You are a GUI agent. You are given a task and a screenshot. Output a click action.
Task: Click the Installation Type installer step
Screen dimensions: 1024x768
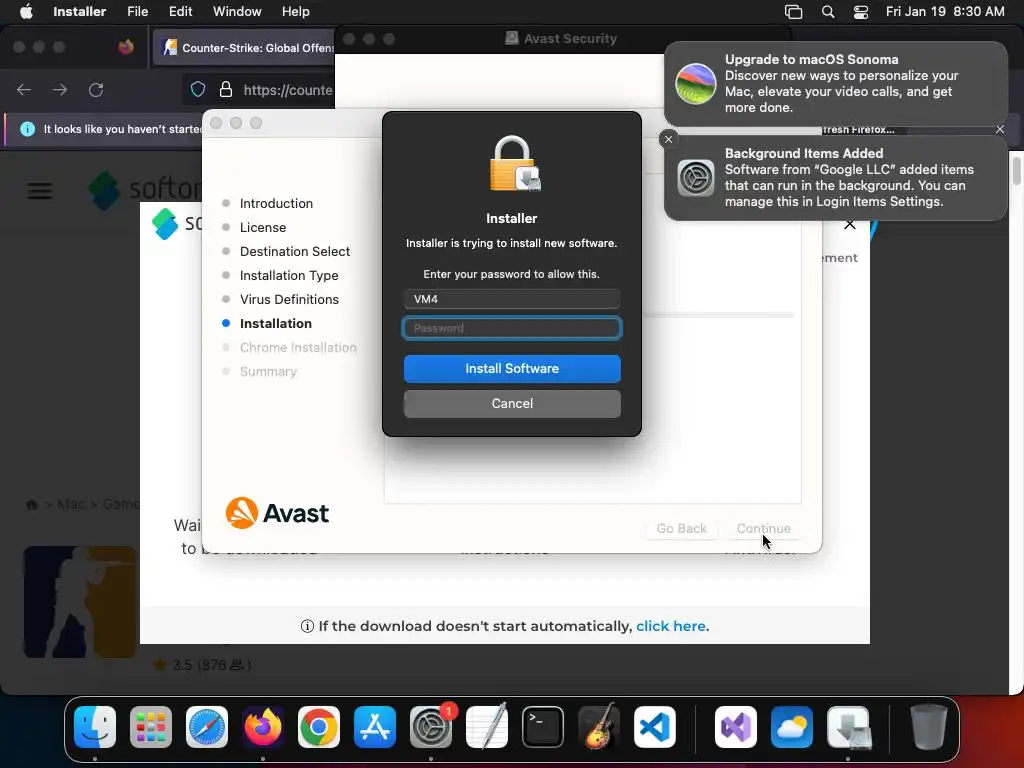pyautogui.click(x=289, y=276)
